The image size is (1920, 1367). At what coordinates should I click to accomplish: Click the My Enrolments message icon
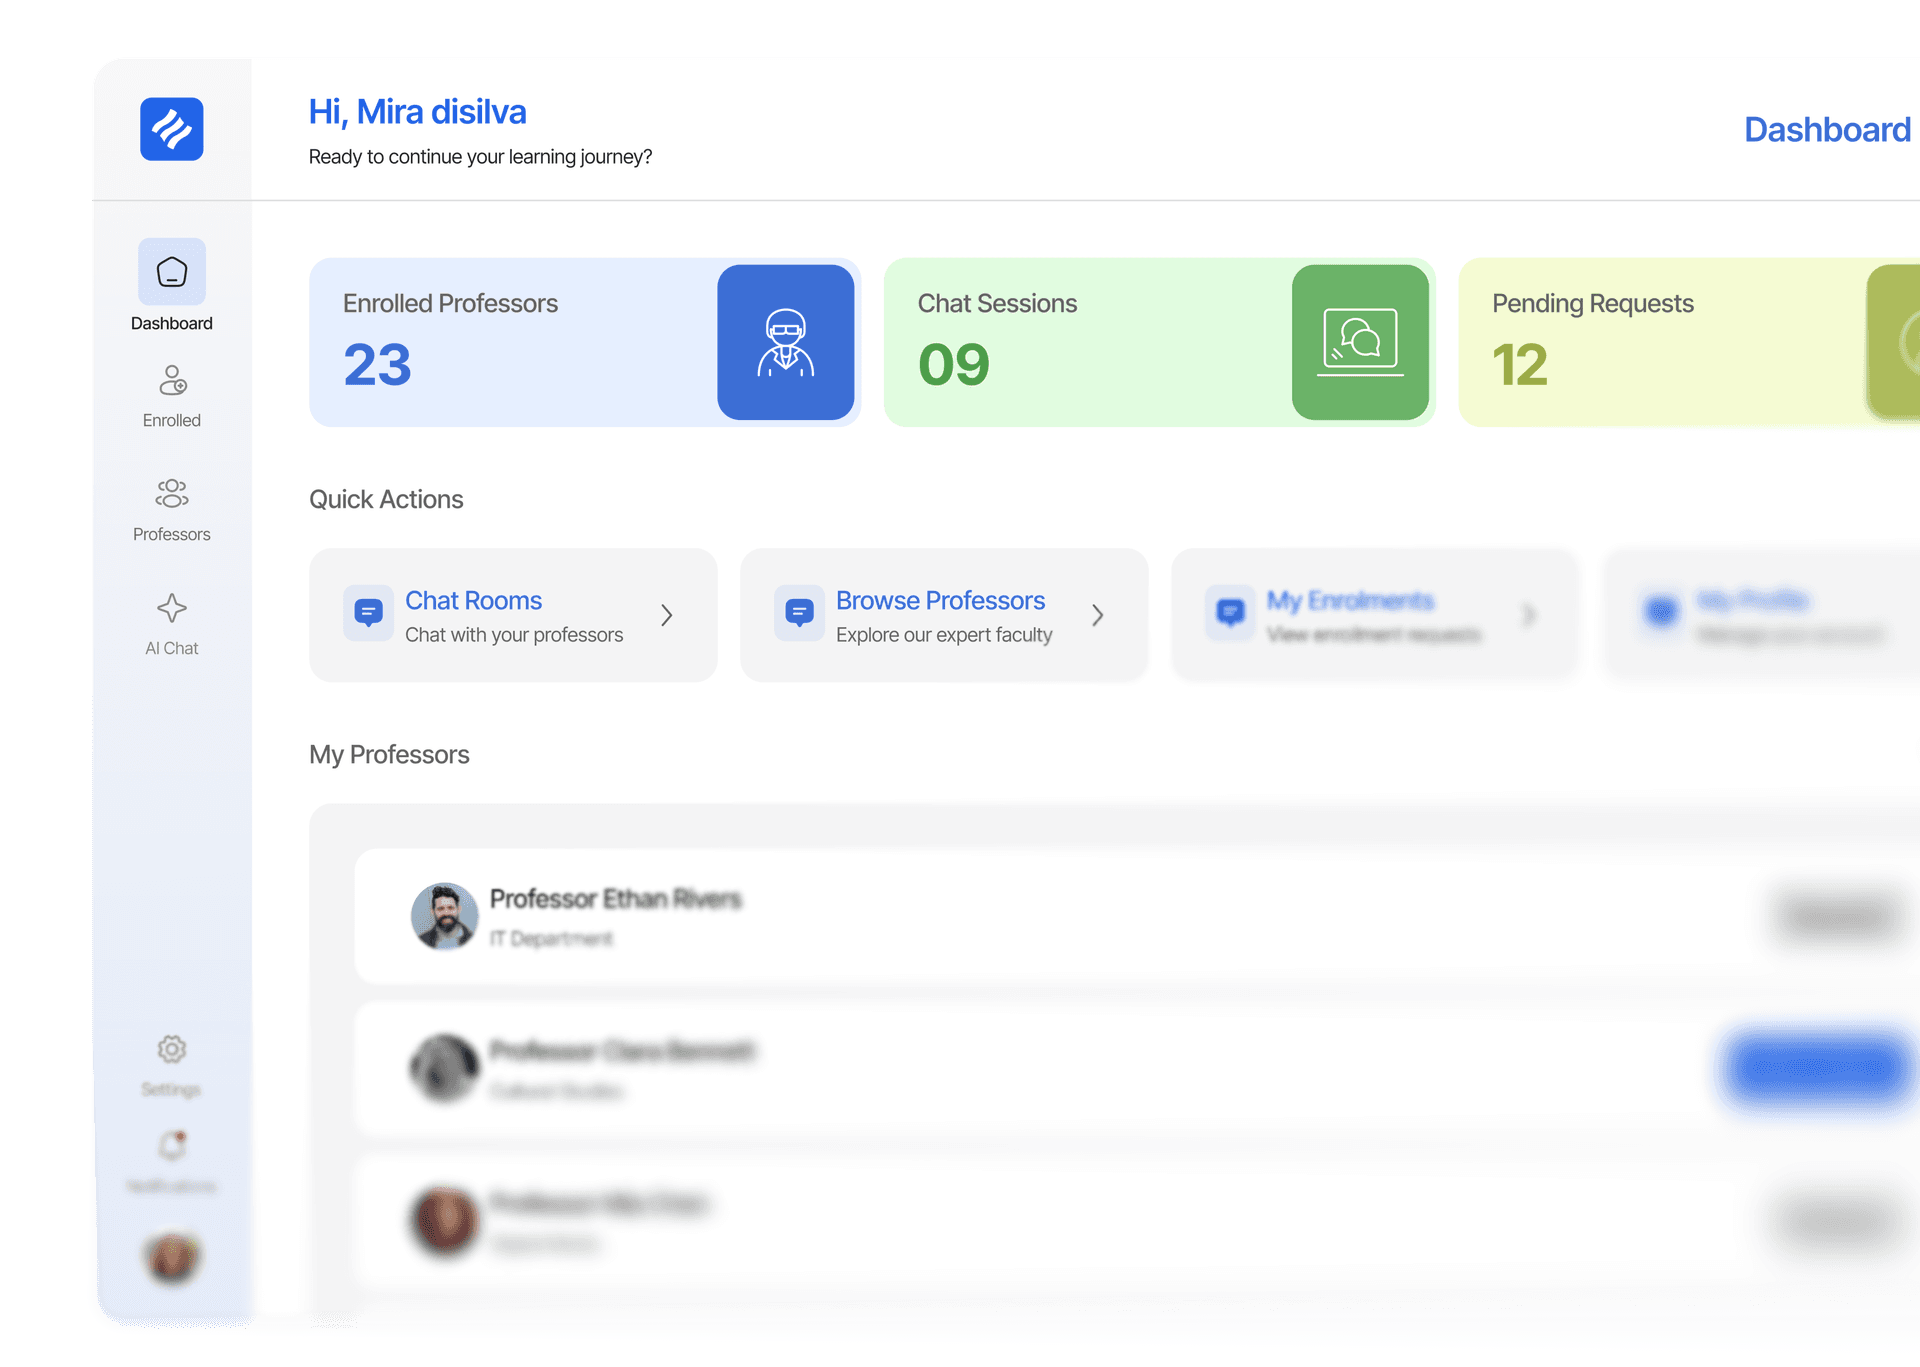(1230, 613)
